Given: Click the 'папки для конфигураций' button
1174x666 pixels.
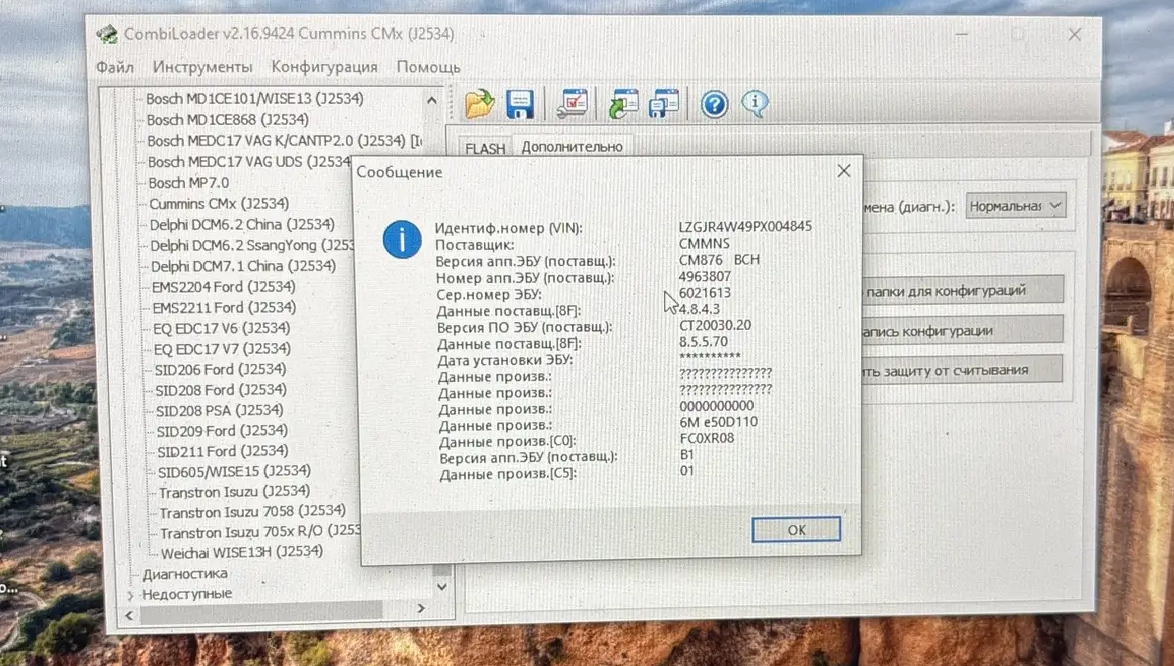Looking at the screenshot, I should tap(963, 290).
